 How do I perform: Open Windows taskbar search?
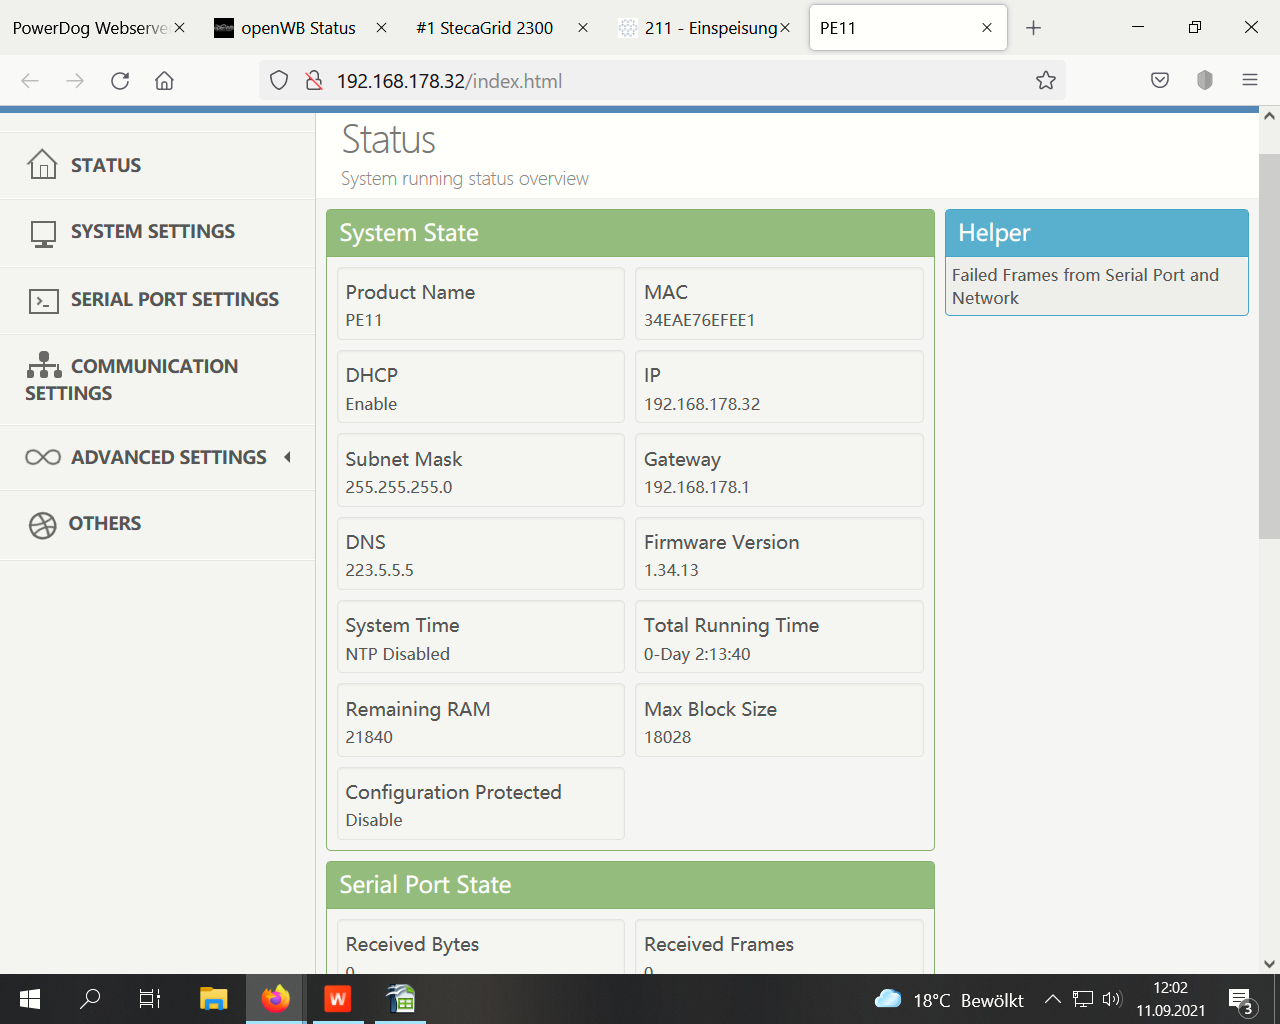click(x=90, y=999)
